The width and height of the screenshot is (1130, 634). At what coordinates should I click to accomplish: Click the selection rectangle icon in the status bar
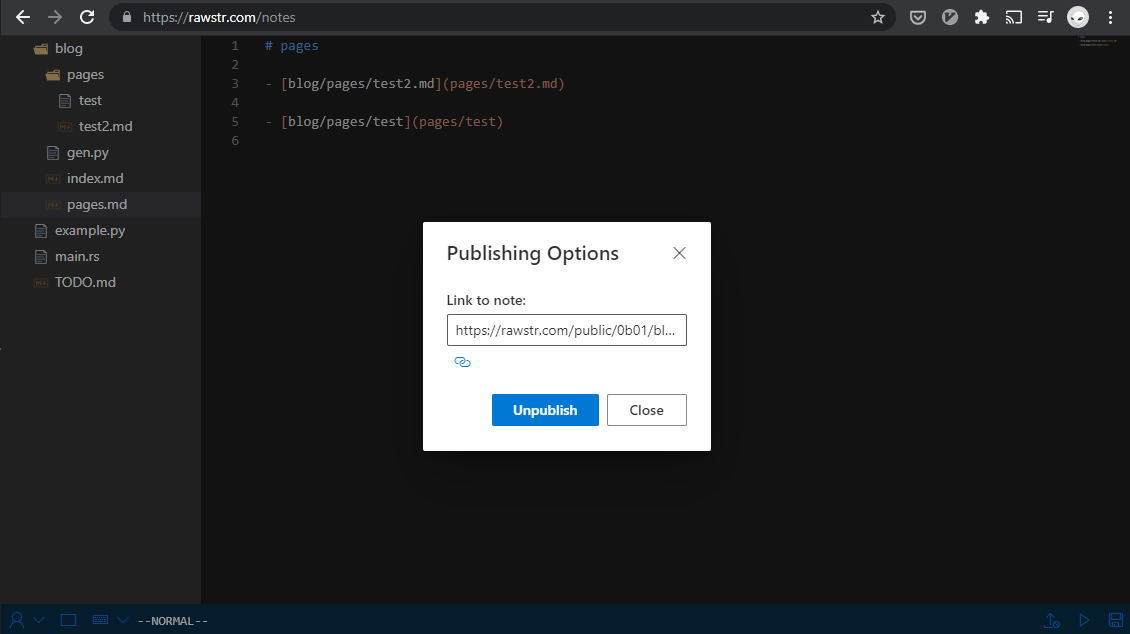click(x=68, y=619)
